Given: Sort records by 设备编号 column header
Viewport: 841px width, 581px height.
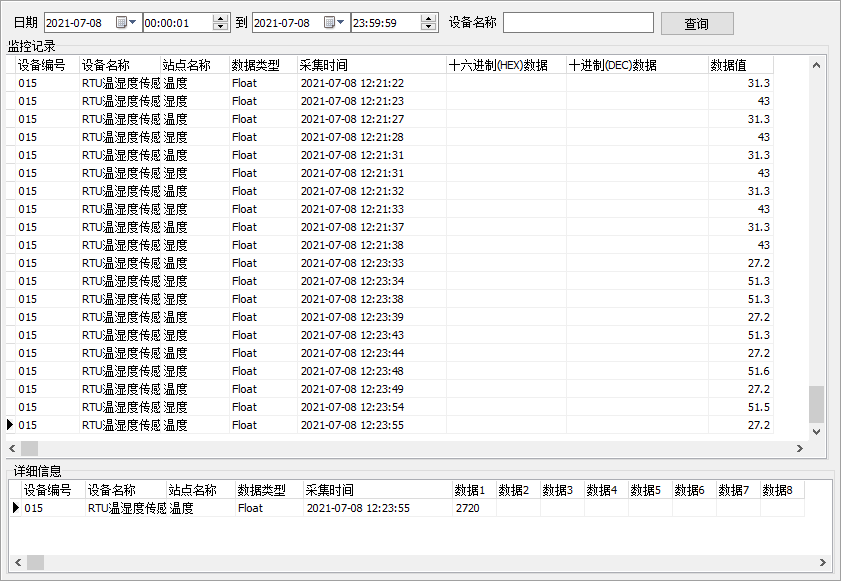Looking at the screenshot, I should 48,65.
